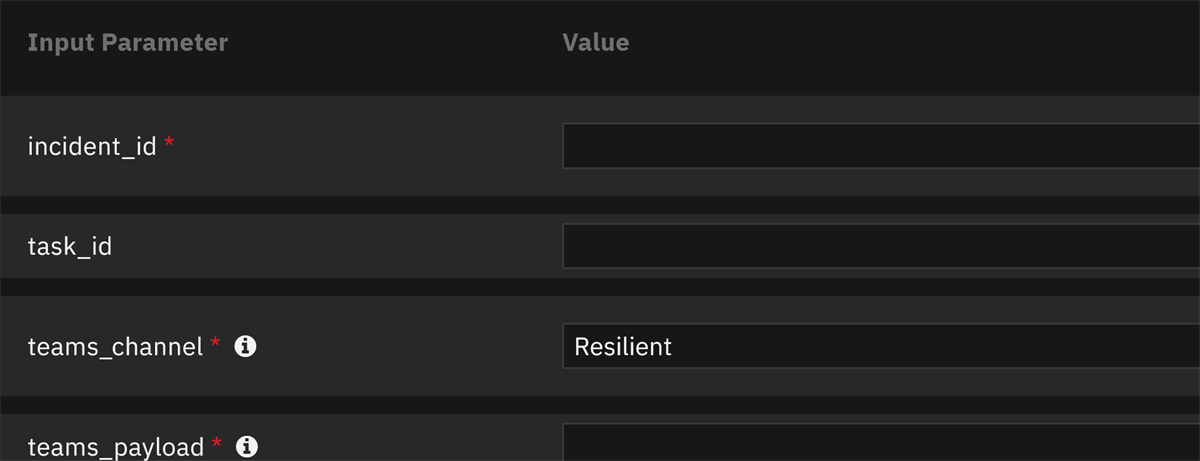Select the teams_channel parameter label
Viewport: 1200px width, 461px height.
pos(116,347)
